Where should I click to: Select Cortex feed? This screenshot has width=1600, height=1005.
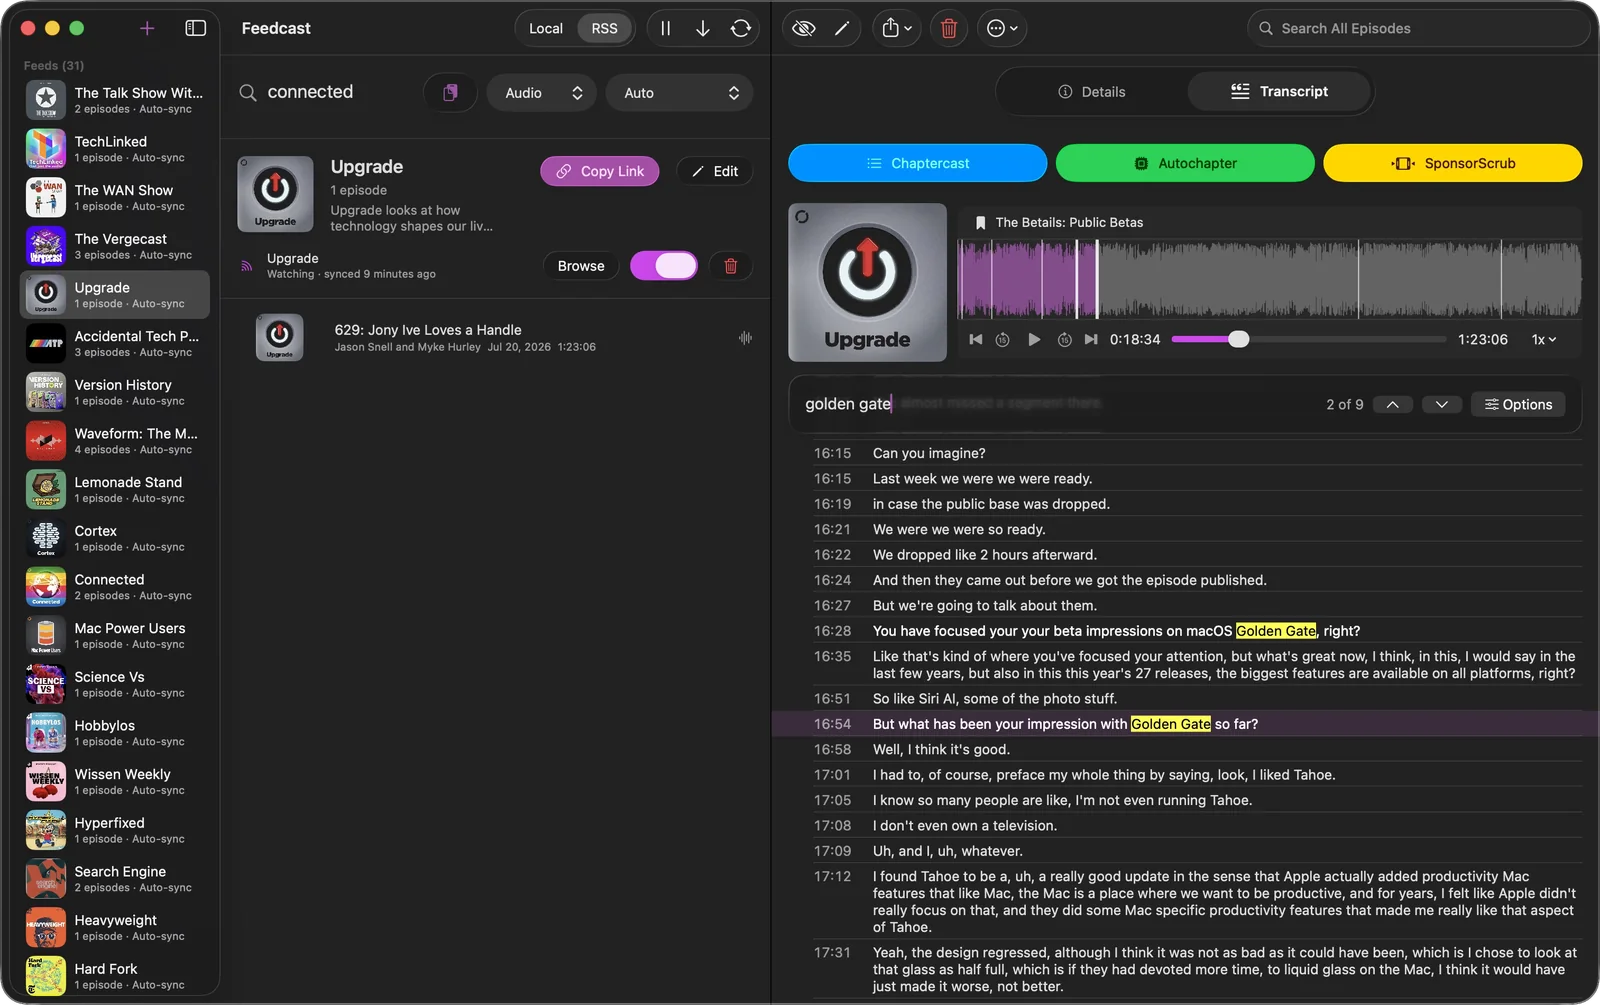tap(115, 538)
